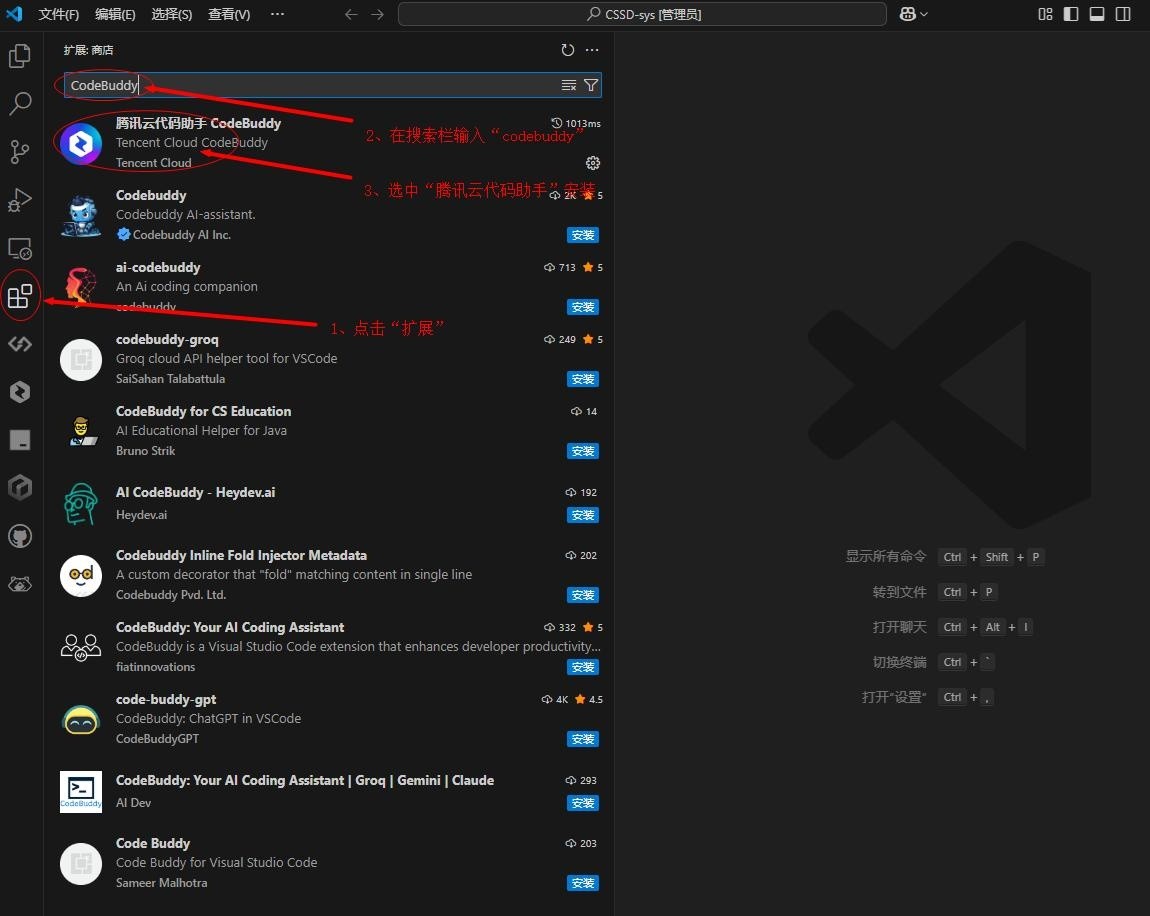Image resolution: width=1150 pixels, height=916 pixels.
Task: Open the CodeBuddy view in activity bar
Action: coord(20,392)
